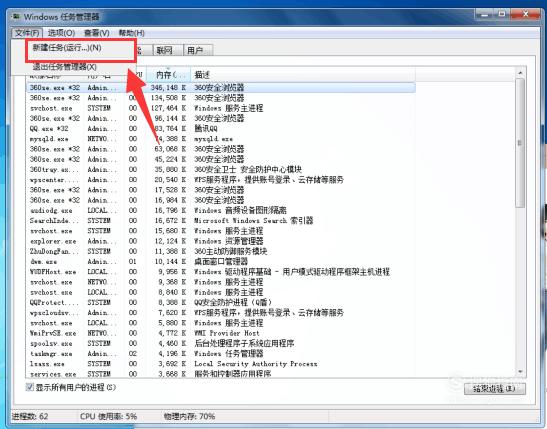
Task: Click the 结束进程 button
Action: (x=495, y=389)
